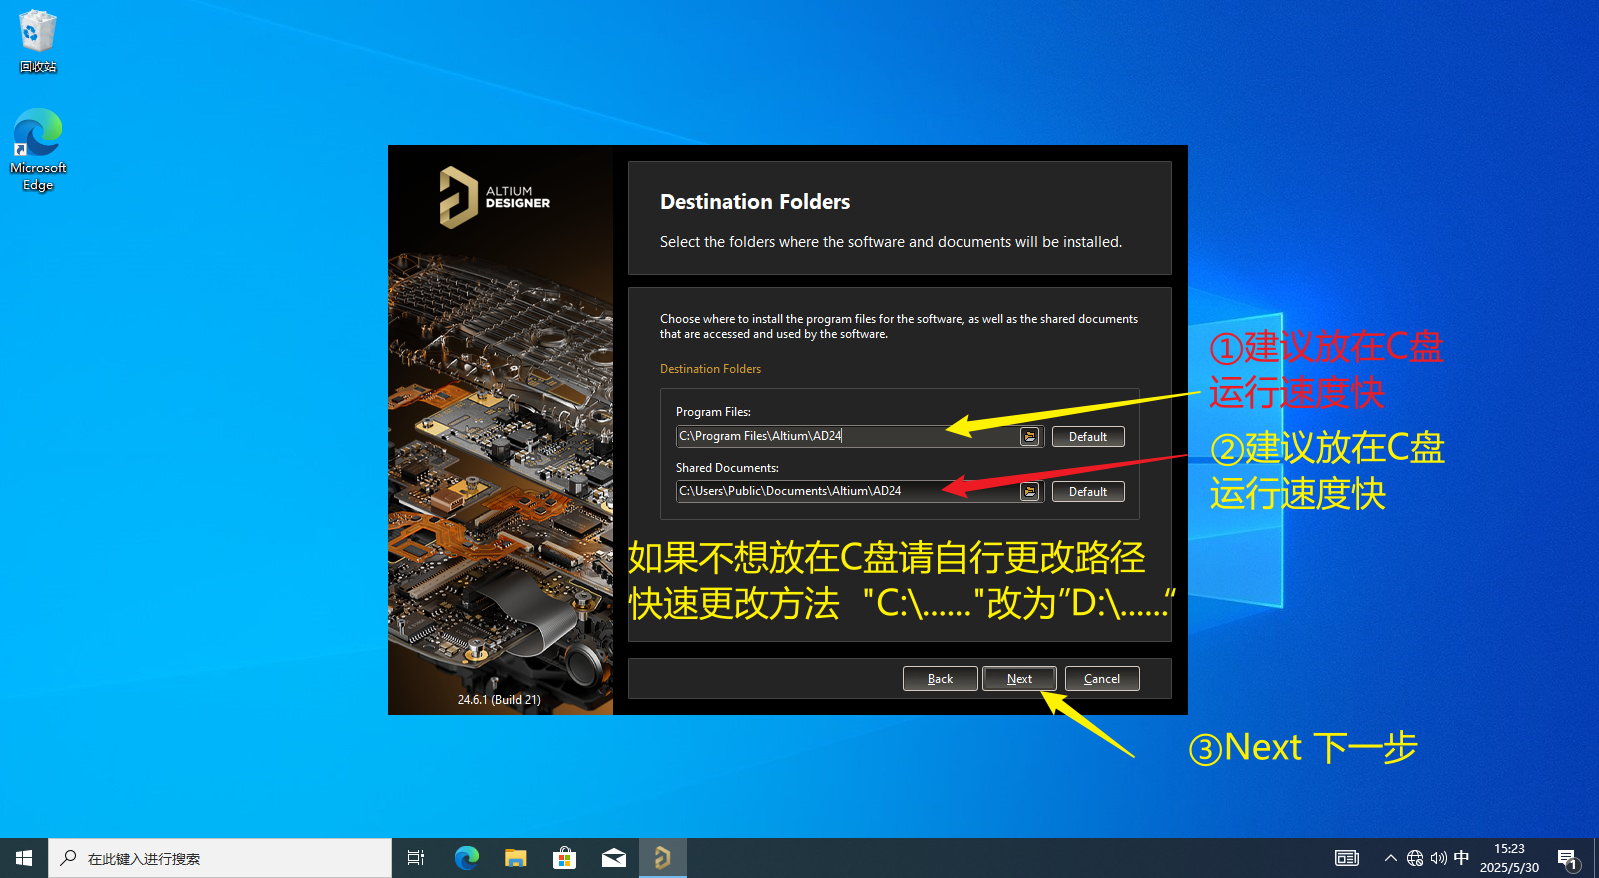
Task: Click the version text '24.6.1 (Build 21)'
Action: [x=499, y=700]
